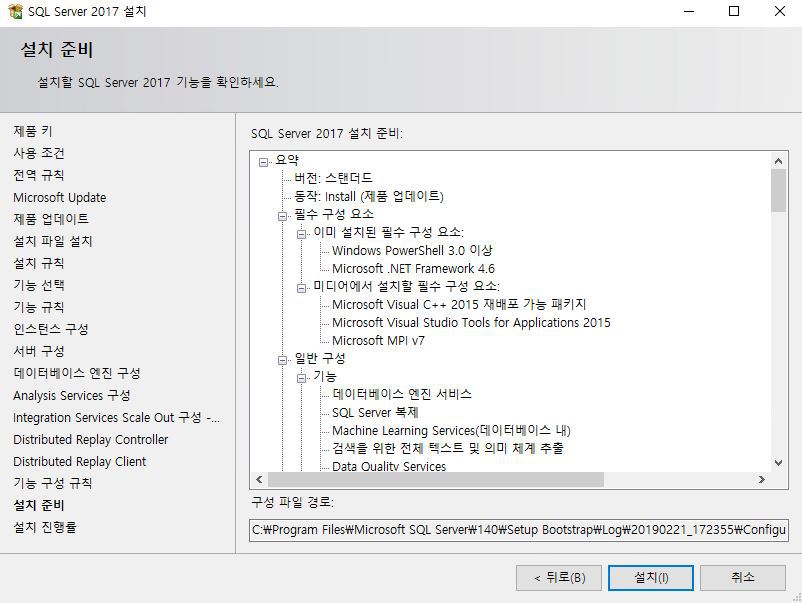Click the horizontal scrollbar thumb
The width and height of the screenshot is (802, 603).
click(x=436, y=480)
